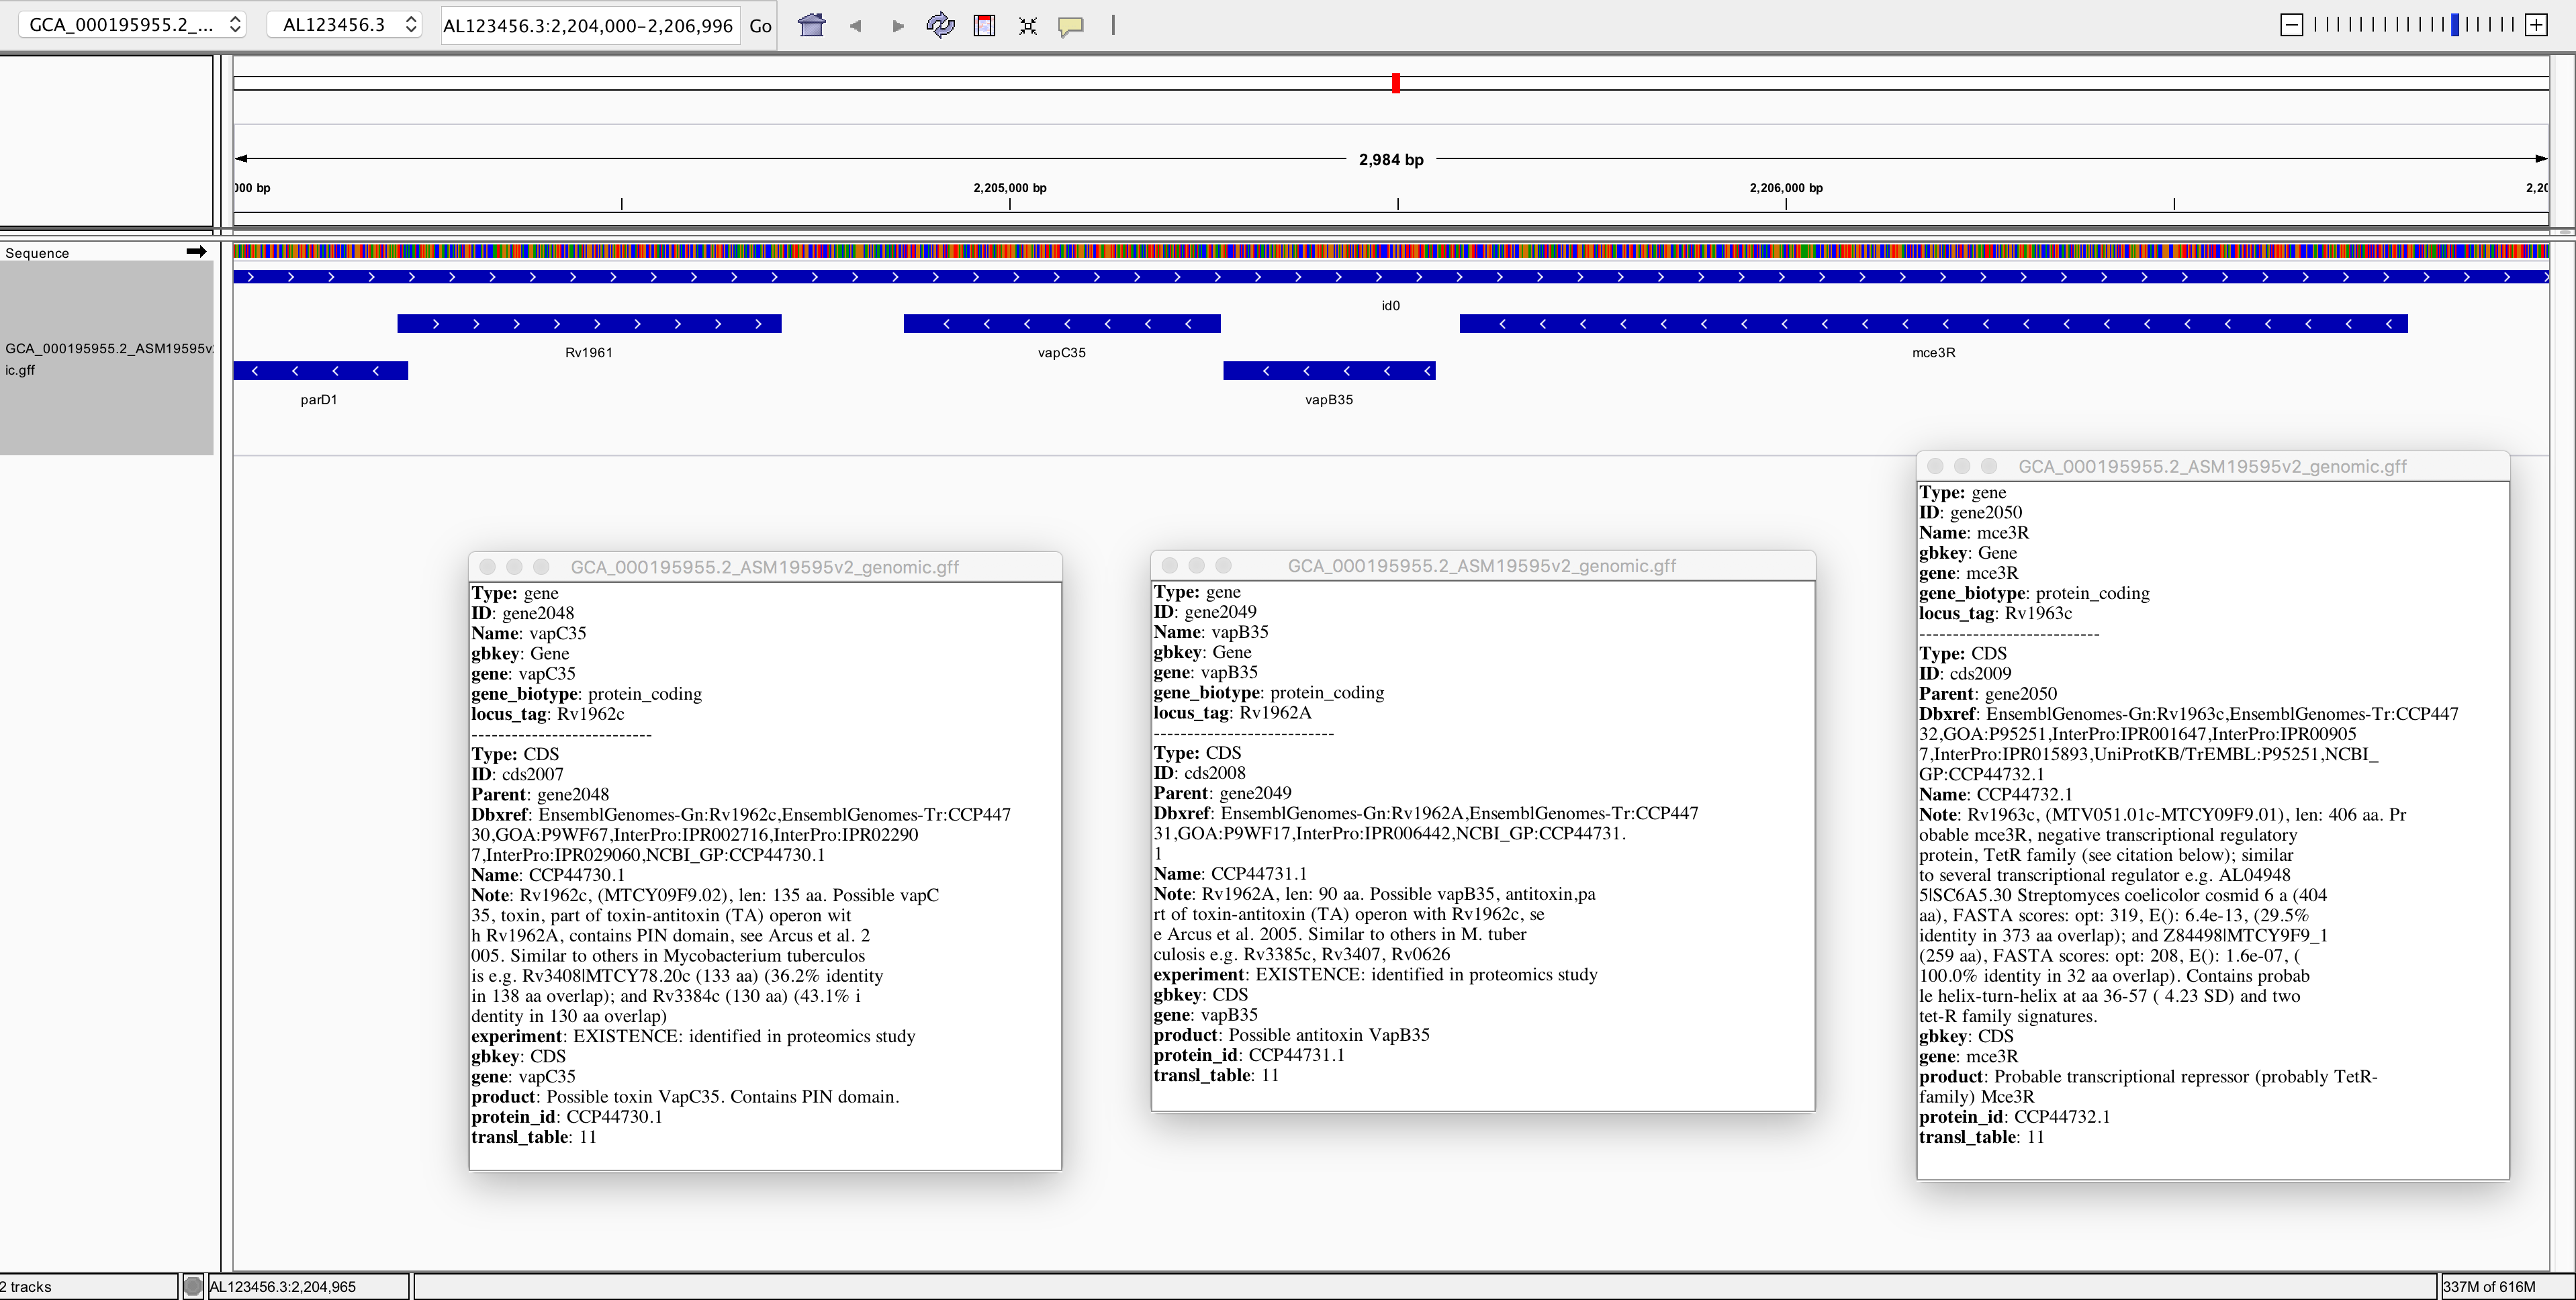Click resize tracks to fit window icon
Viewport: 2576px width, 1300px height.
click(1027, 26)
